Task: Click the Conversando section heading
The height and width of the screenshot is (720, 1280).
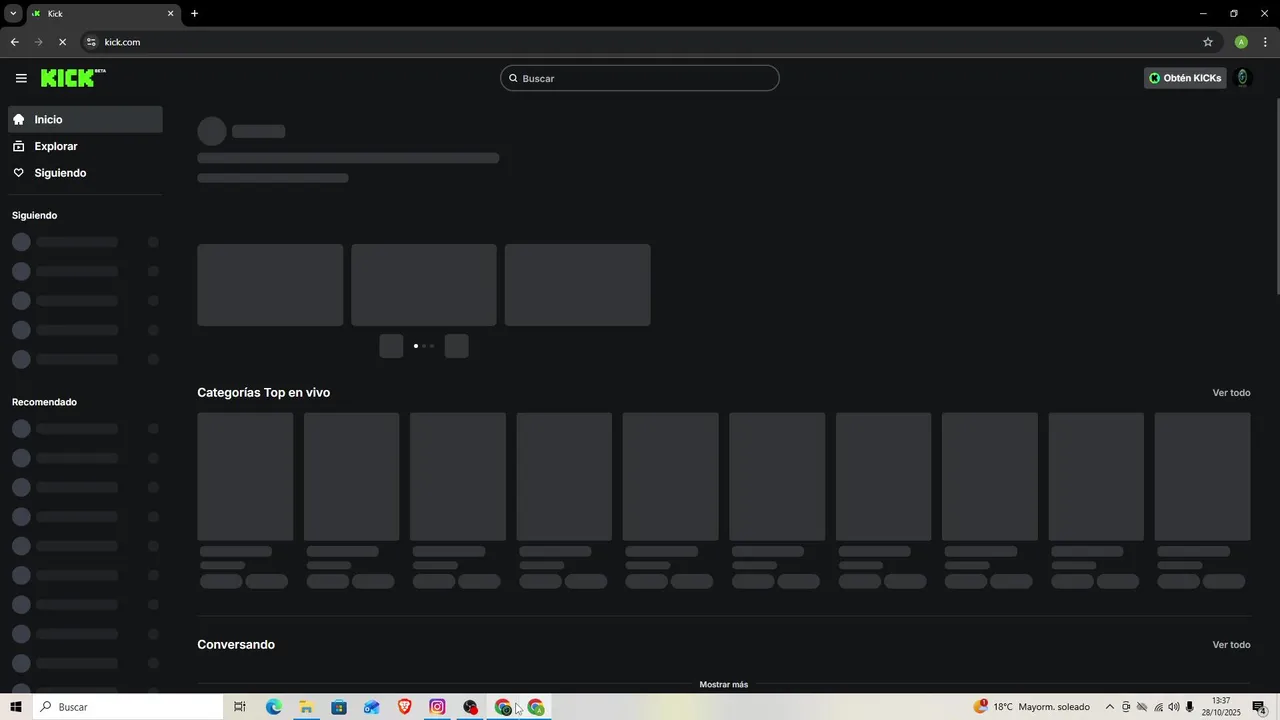Action: click(x=236, y=645)
